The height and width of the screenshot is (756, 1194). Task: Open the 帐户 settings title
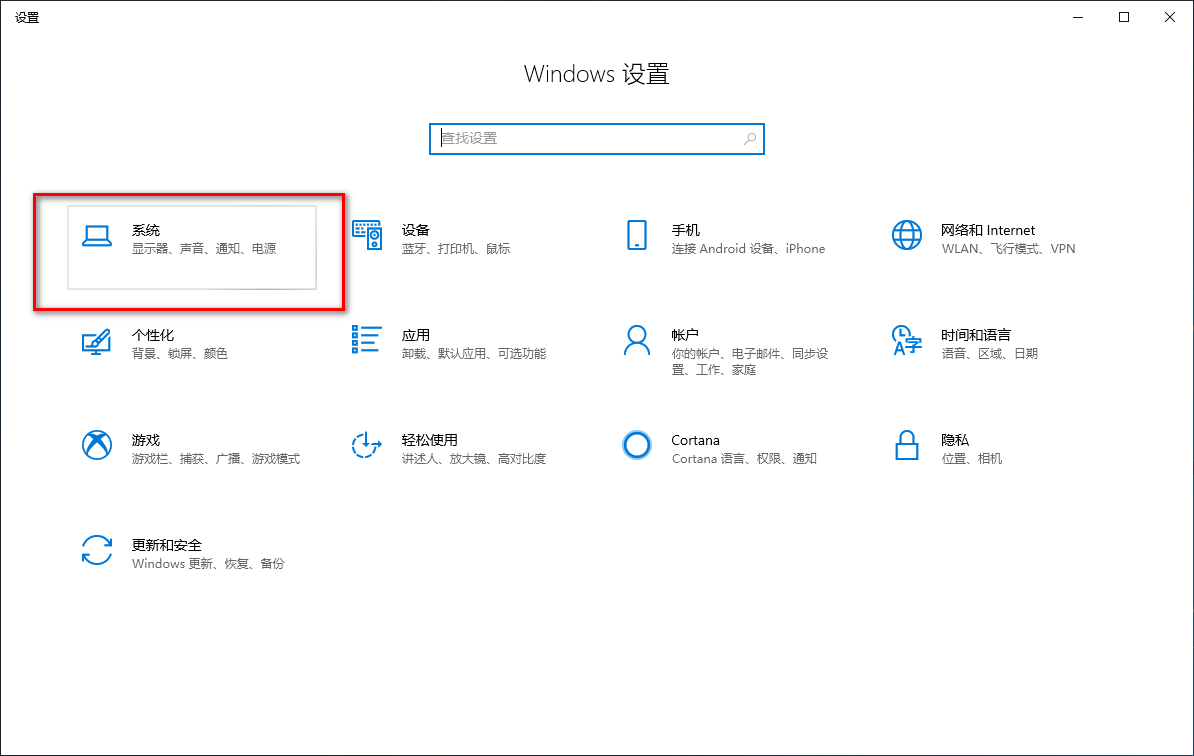coord(685,335)
